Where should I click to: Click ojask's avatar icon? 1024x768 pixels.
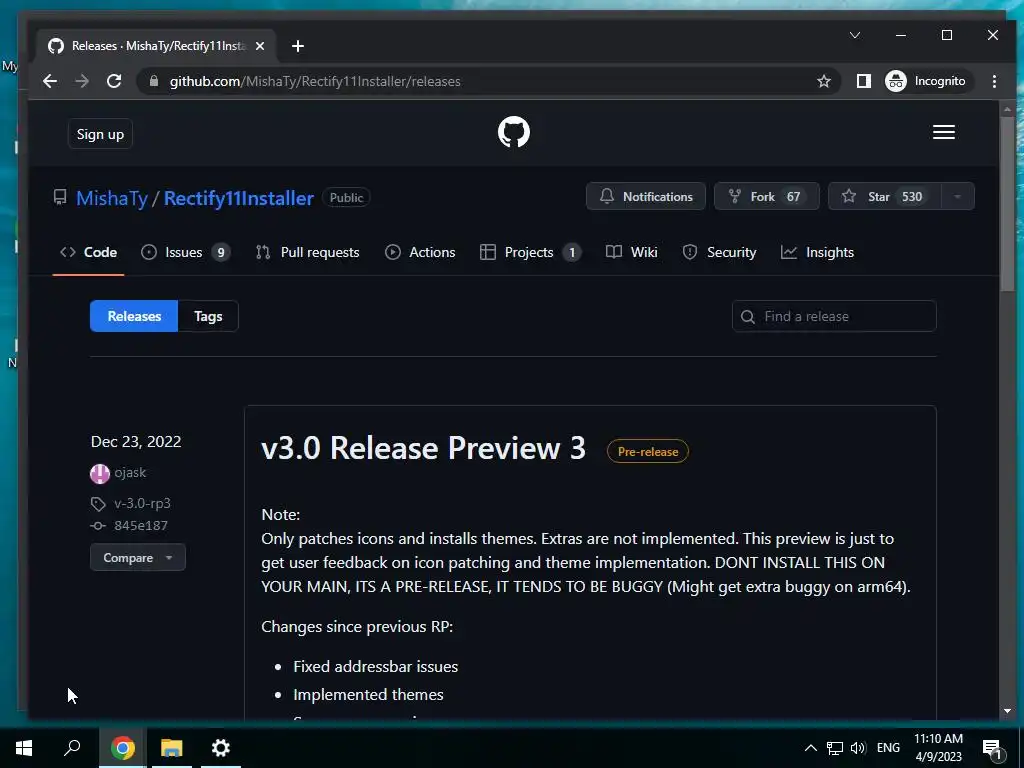pos(99,473)
